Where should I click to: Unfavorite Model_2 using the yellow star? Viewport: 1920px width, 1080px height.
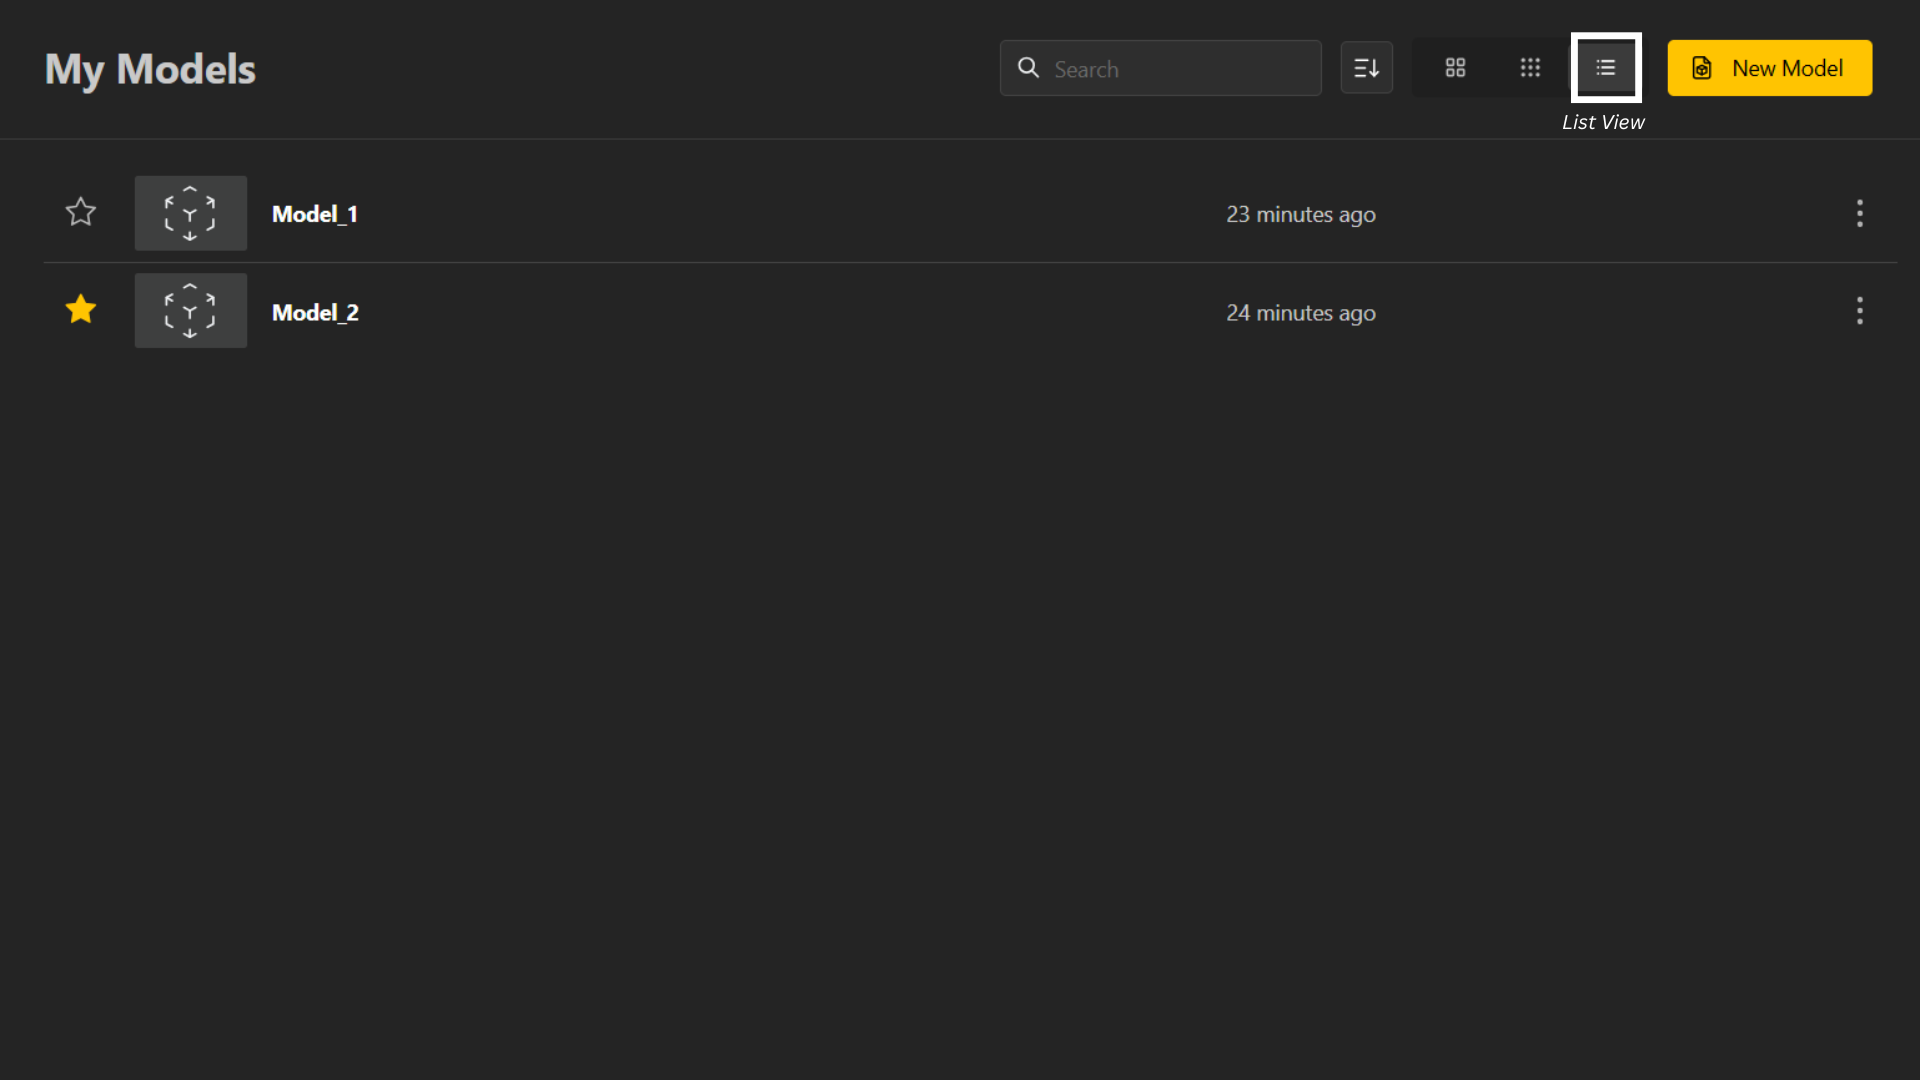[81, 310]
